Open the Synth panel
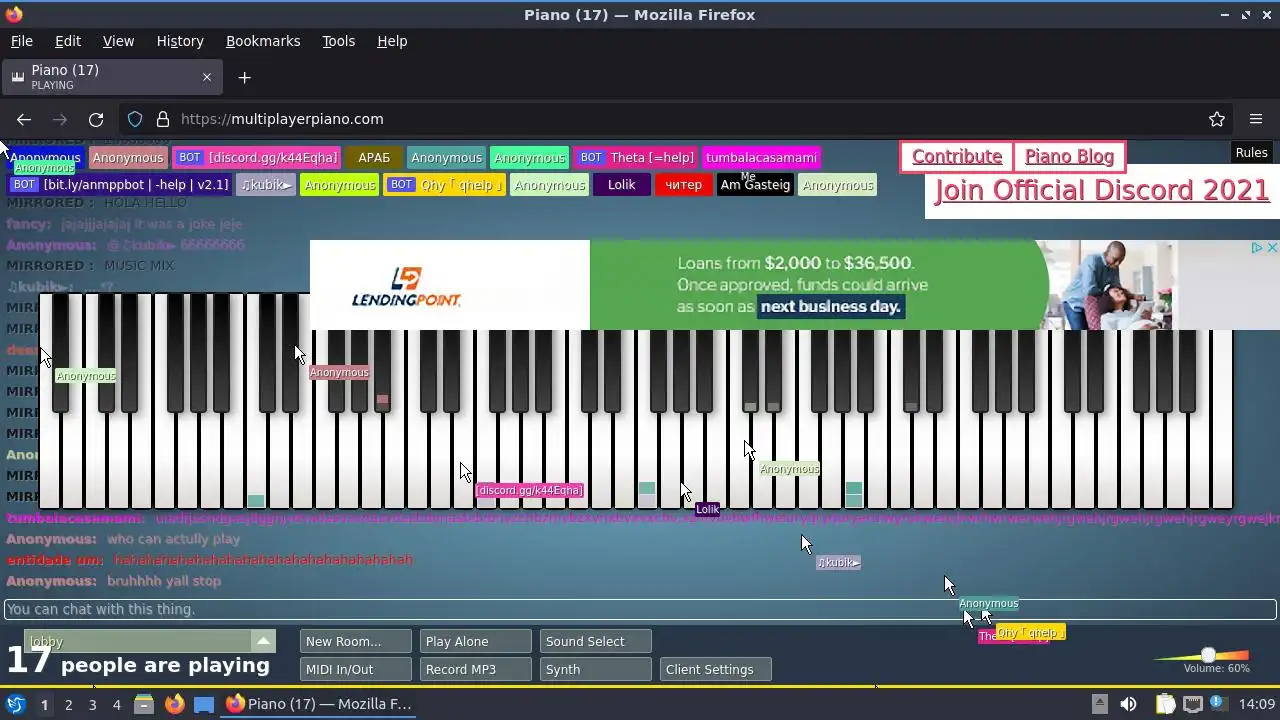Image resolution: width=1280 pixels, height=720 pixels. pyautogui.click(x=595, y=669)
